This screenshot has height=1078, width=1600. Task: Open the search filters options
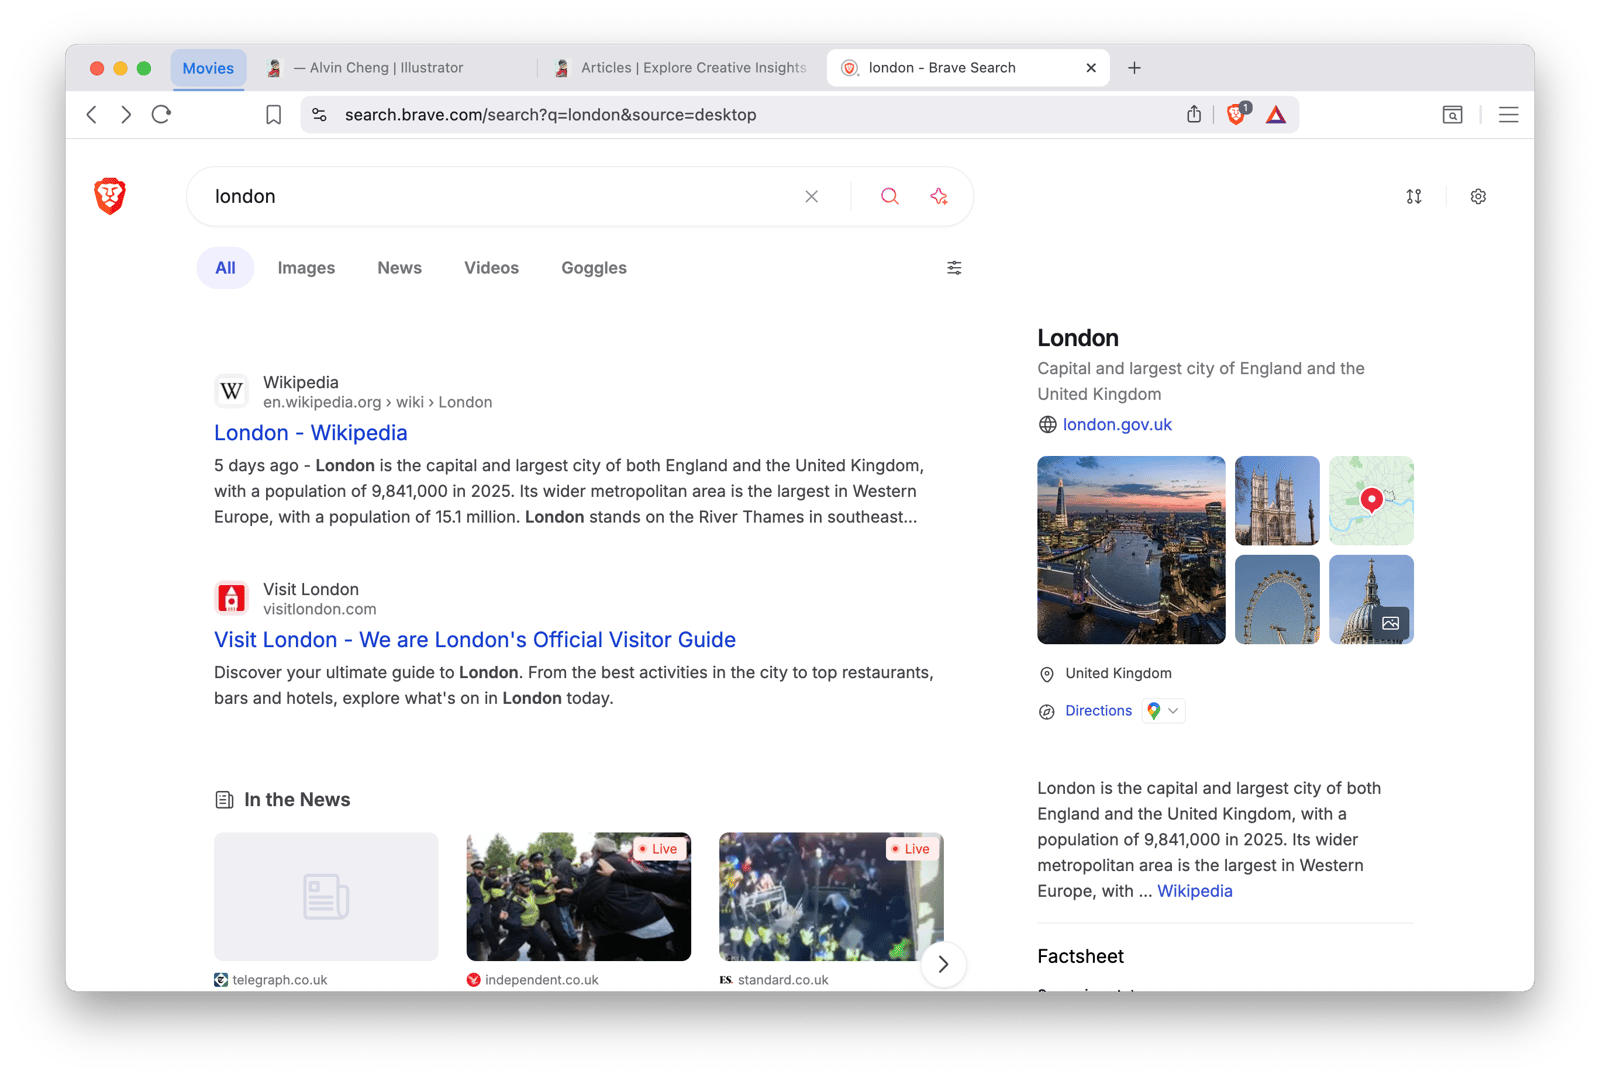954,268
